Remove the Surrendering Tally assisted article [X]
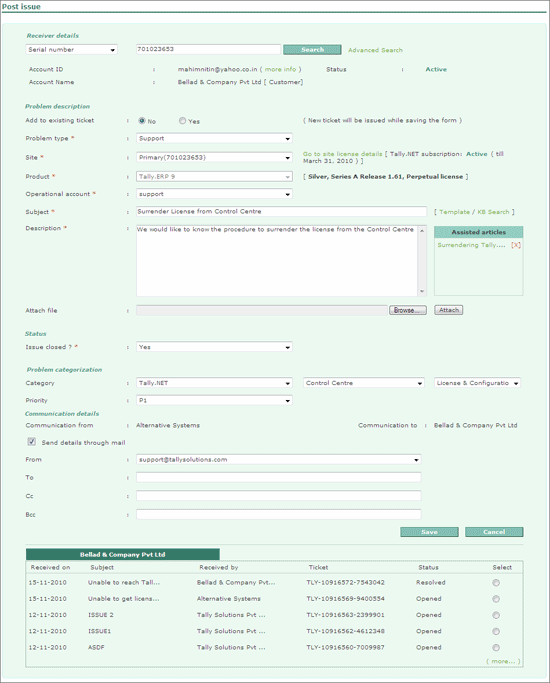 516,245
